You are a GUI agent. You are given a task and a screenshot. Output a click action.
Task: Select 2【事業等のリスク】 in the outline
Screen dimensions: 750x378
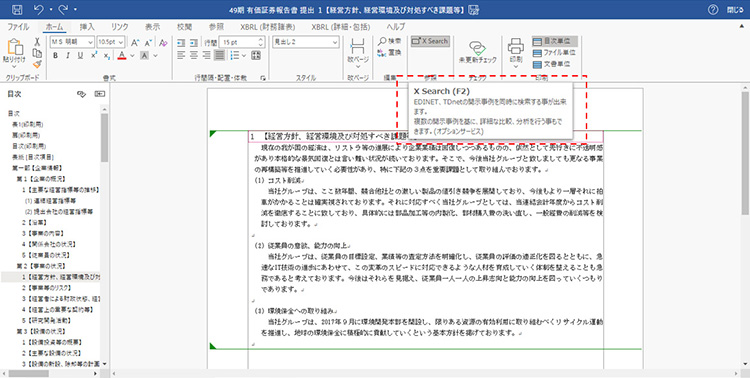46,288
